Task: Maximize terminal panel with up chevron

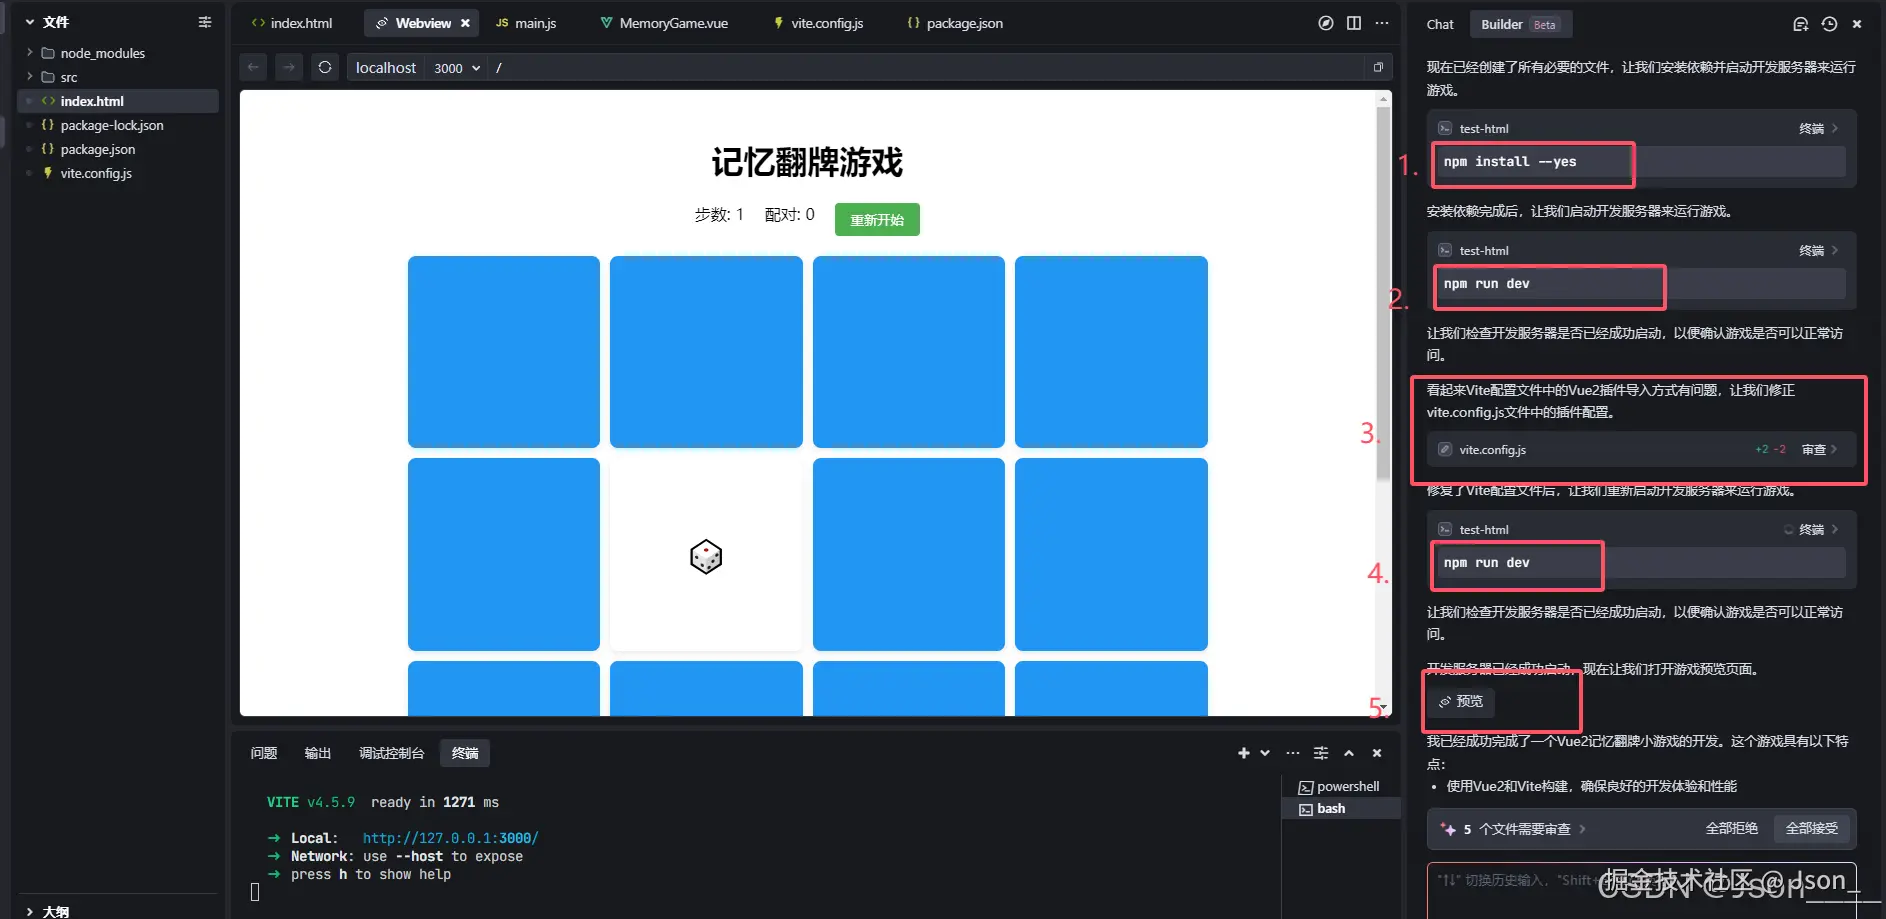Action: point(1349,753)
